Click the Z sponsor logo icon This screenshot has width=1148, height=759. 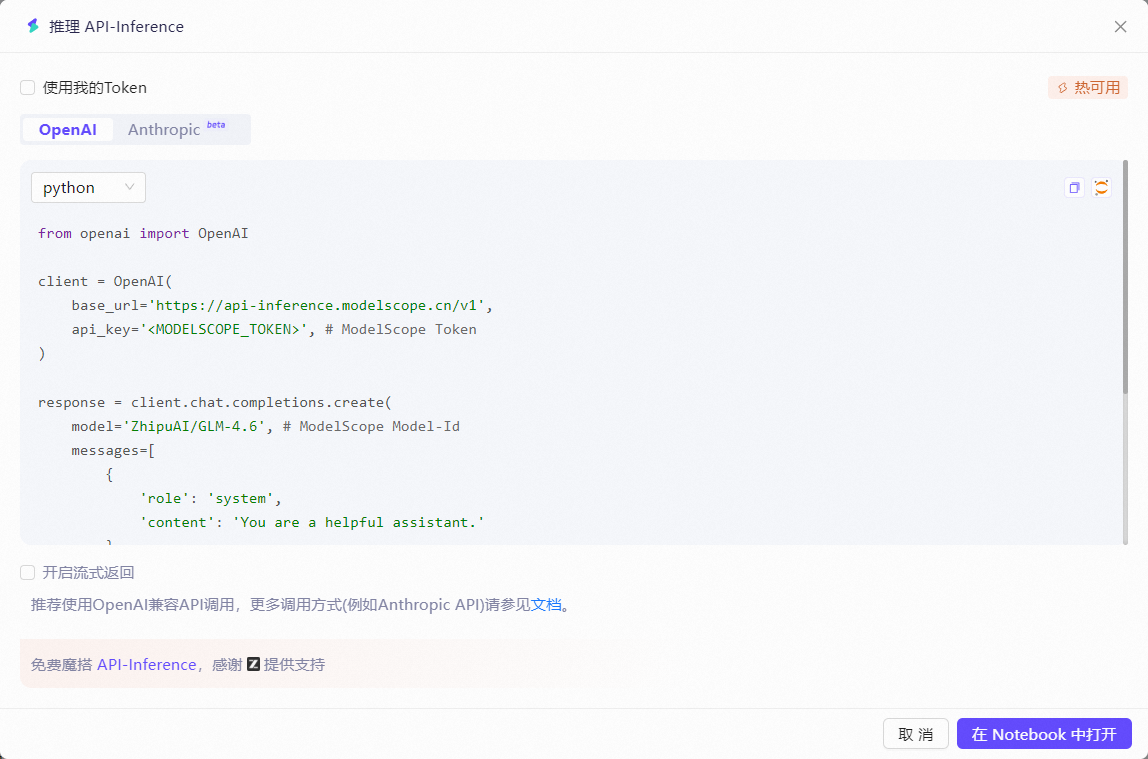(253, 664)
